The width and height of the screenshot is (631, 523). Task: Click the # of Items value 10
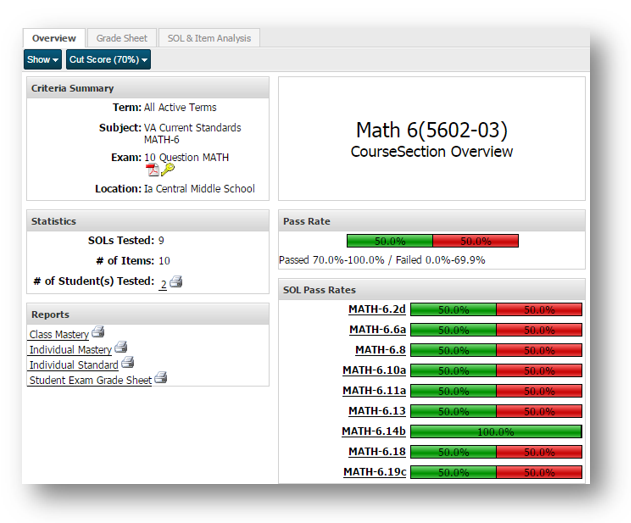tap(164, 261)
